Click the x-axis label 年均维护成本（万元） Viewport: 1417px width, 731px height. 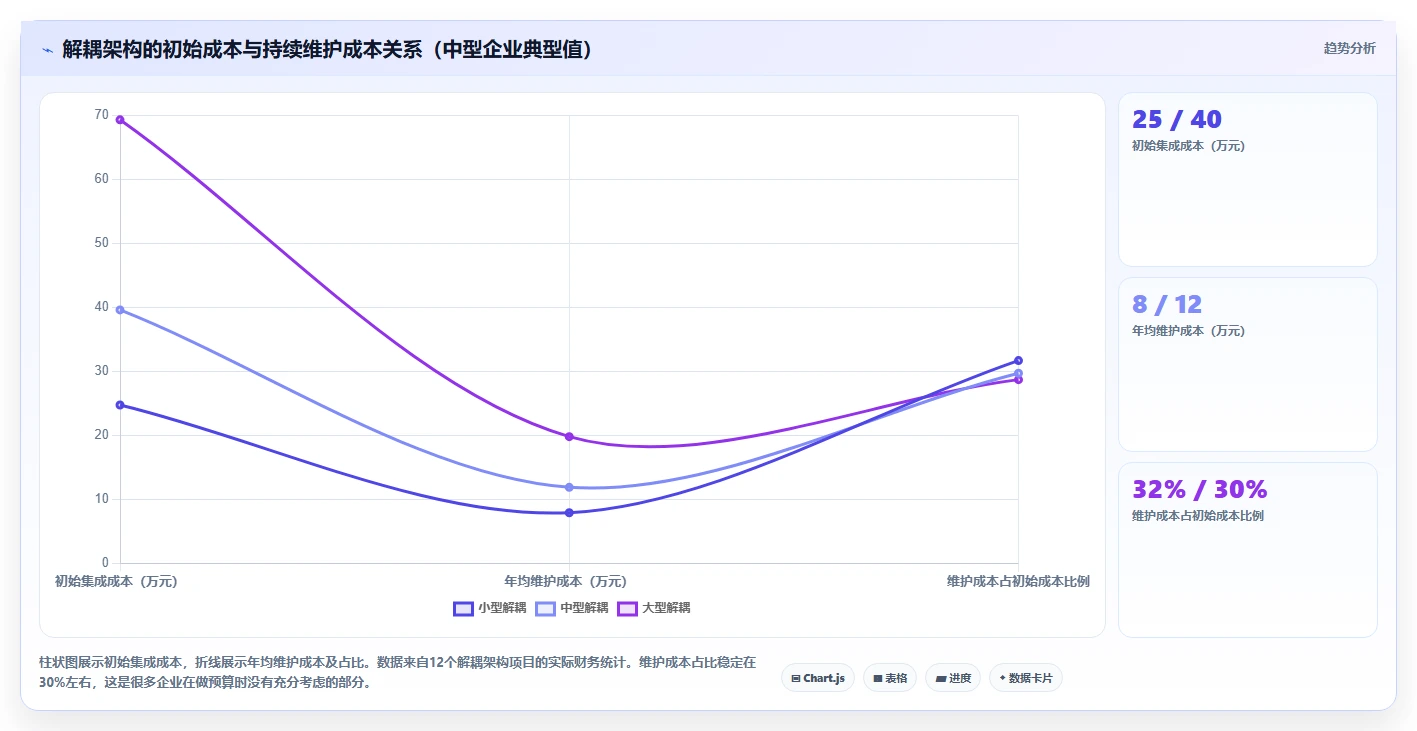tap(566, 582)
